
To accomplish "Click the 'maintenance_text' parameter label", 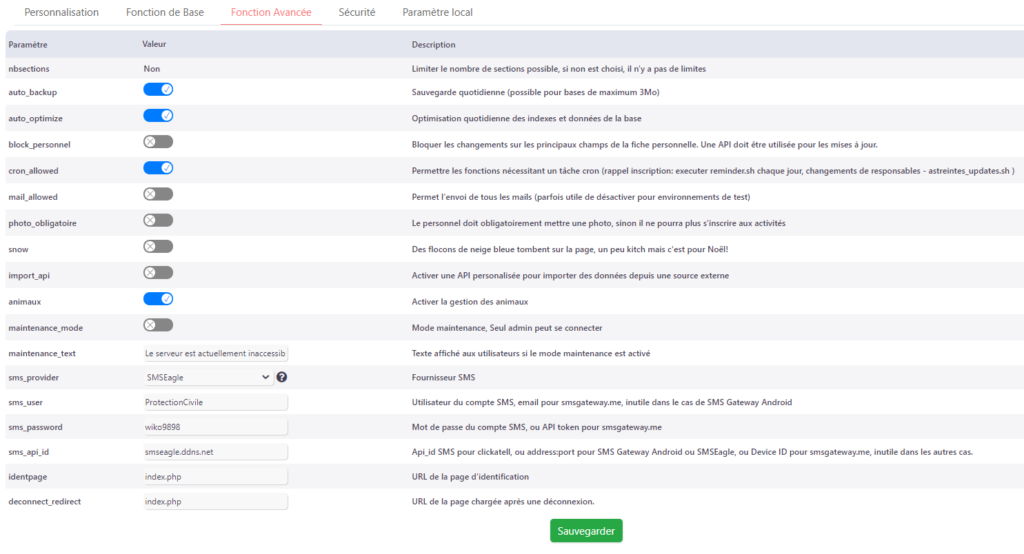I will [x=42, y=353].
